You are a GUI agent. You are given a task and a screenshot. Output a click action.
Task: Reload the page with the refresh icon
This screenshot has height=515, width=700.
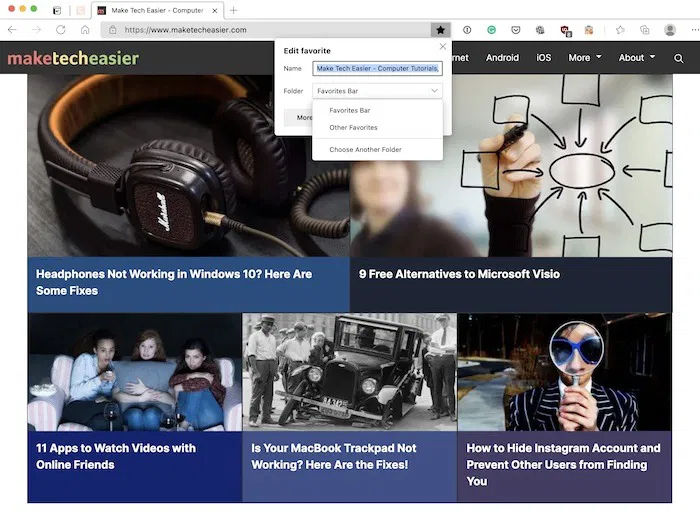pyautogui.click(x=61, y=30)
